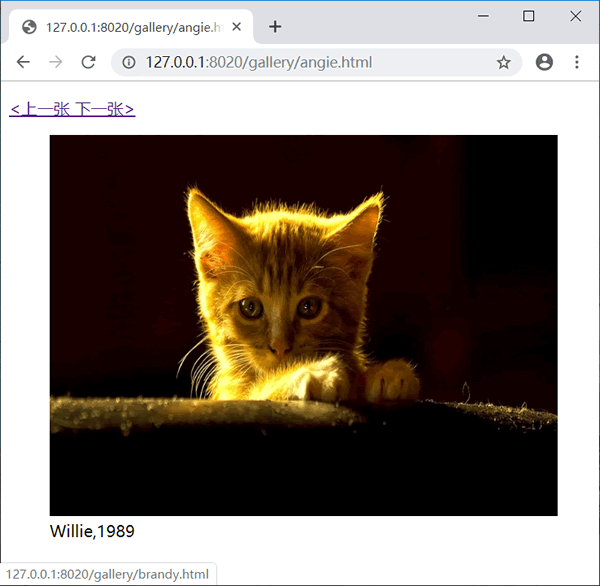The height and width of the screenshot is (586, 600).
Task: Close the browser window
Action: coord(576,16)
